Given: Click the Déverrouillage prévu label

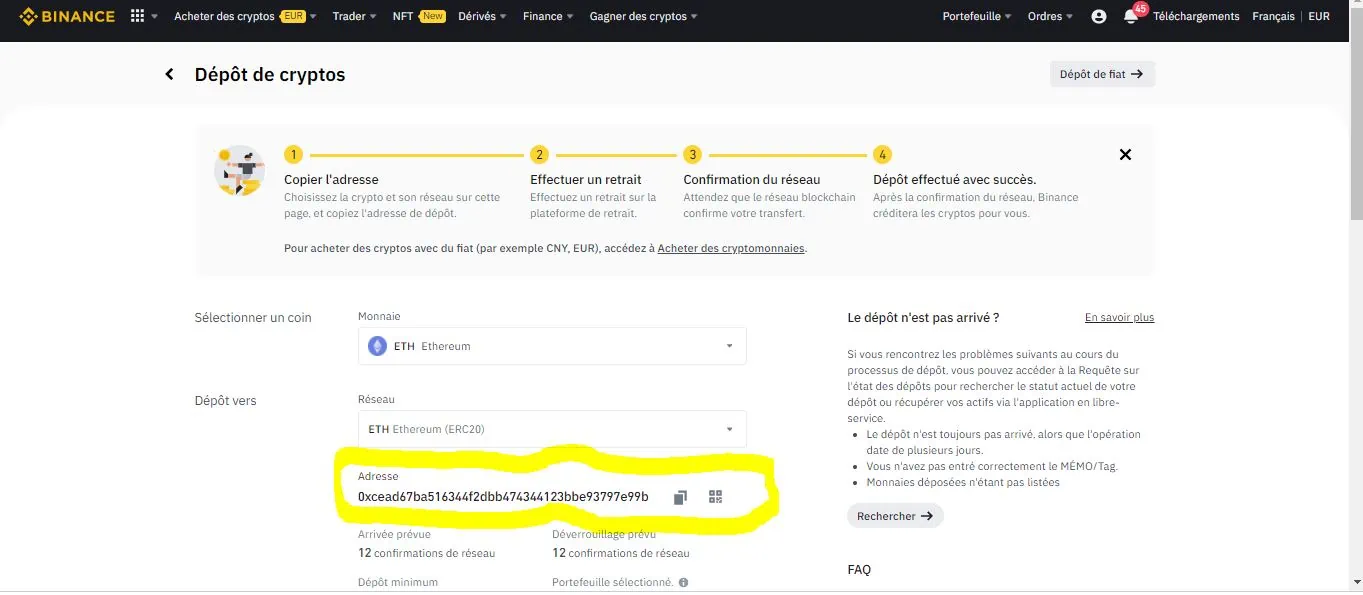Looking at the screenshot, I should point(604,534).
